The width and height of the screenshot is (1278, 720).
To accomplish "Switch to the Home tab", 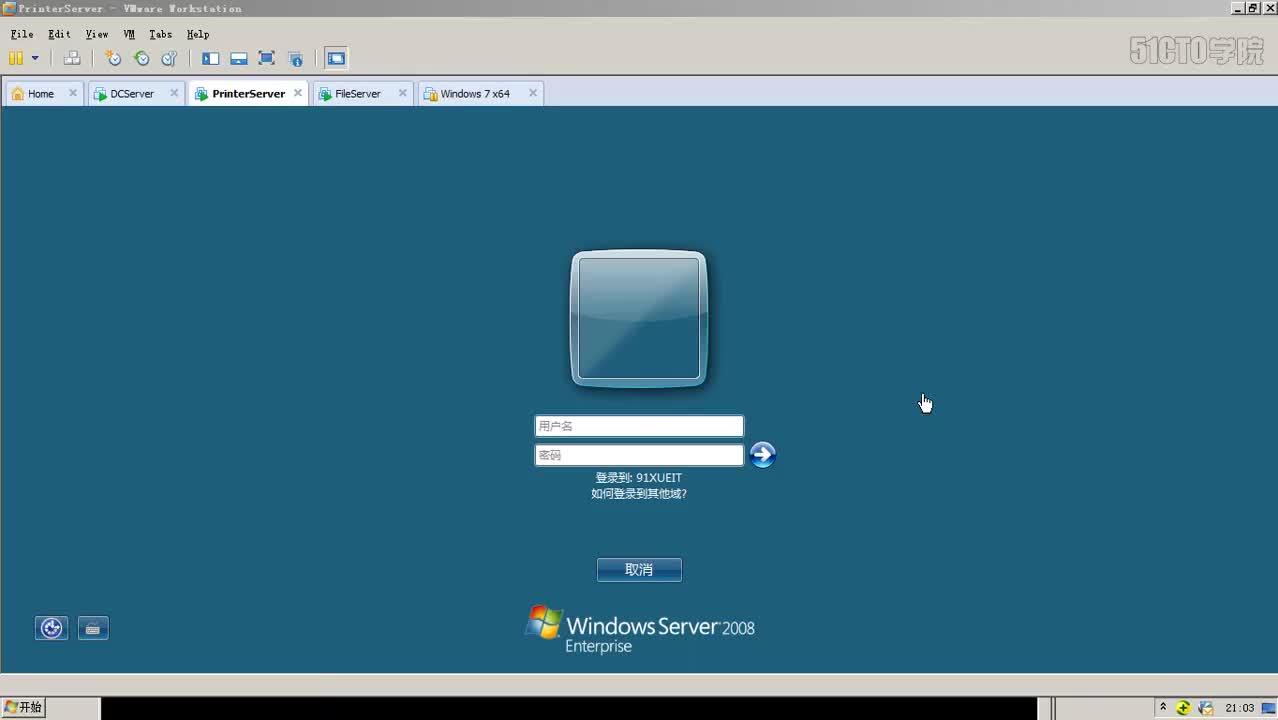I will point(41,93).
